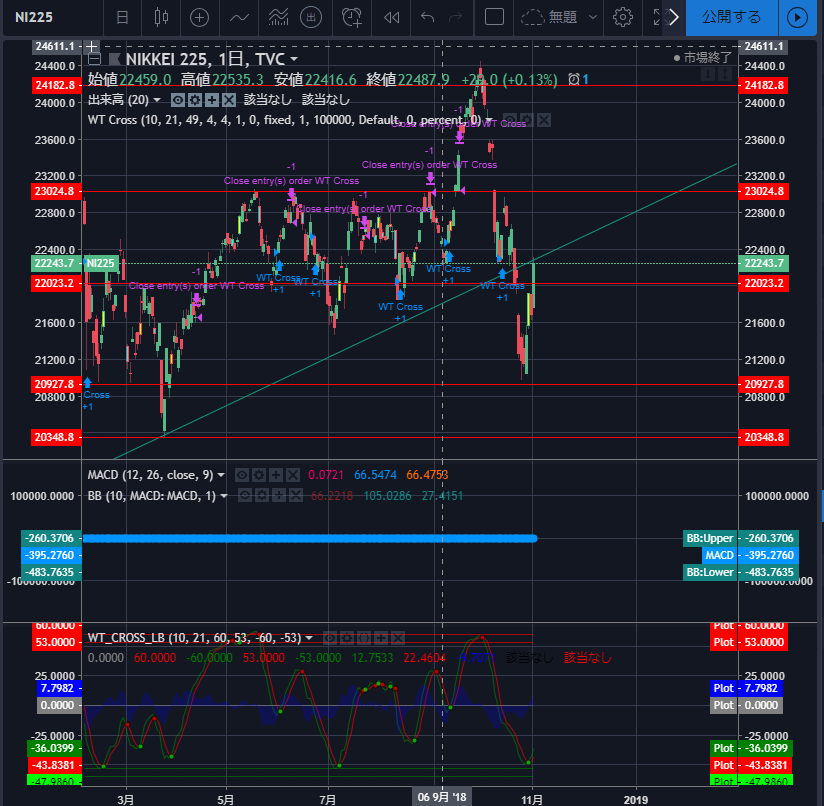Create an alert with the alarm-clock icon

[352, 17]
